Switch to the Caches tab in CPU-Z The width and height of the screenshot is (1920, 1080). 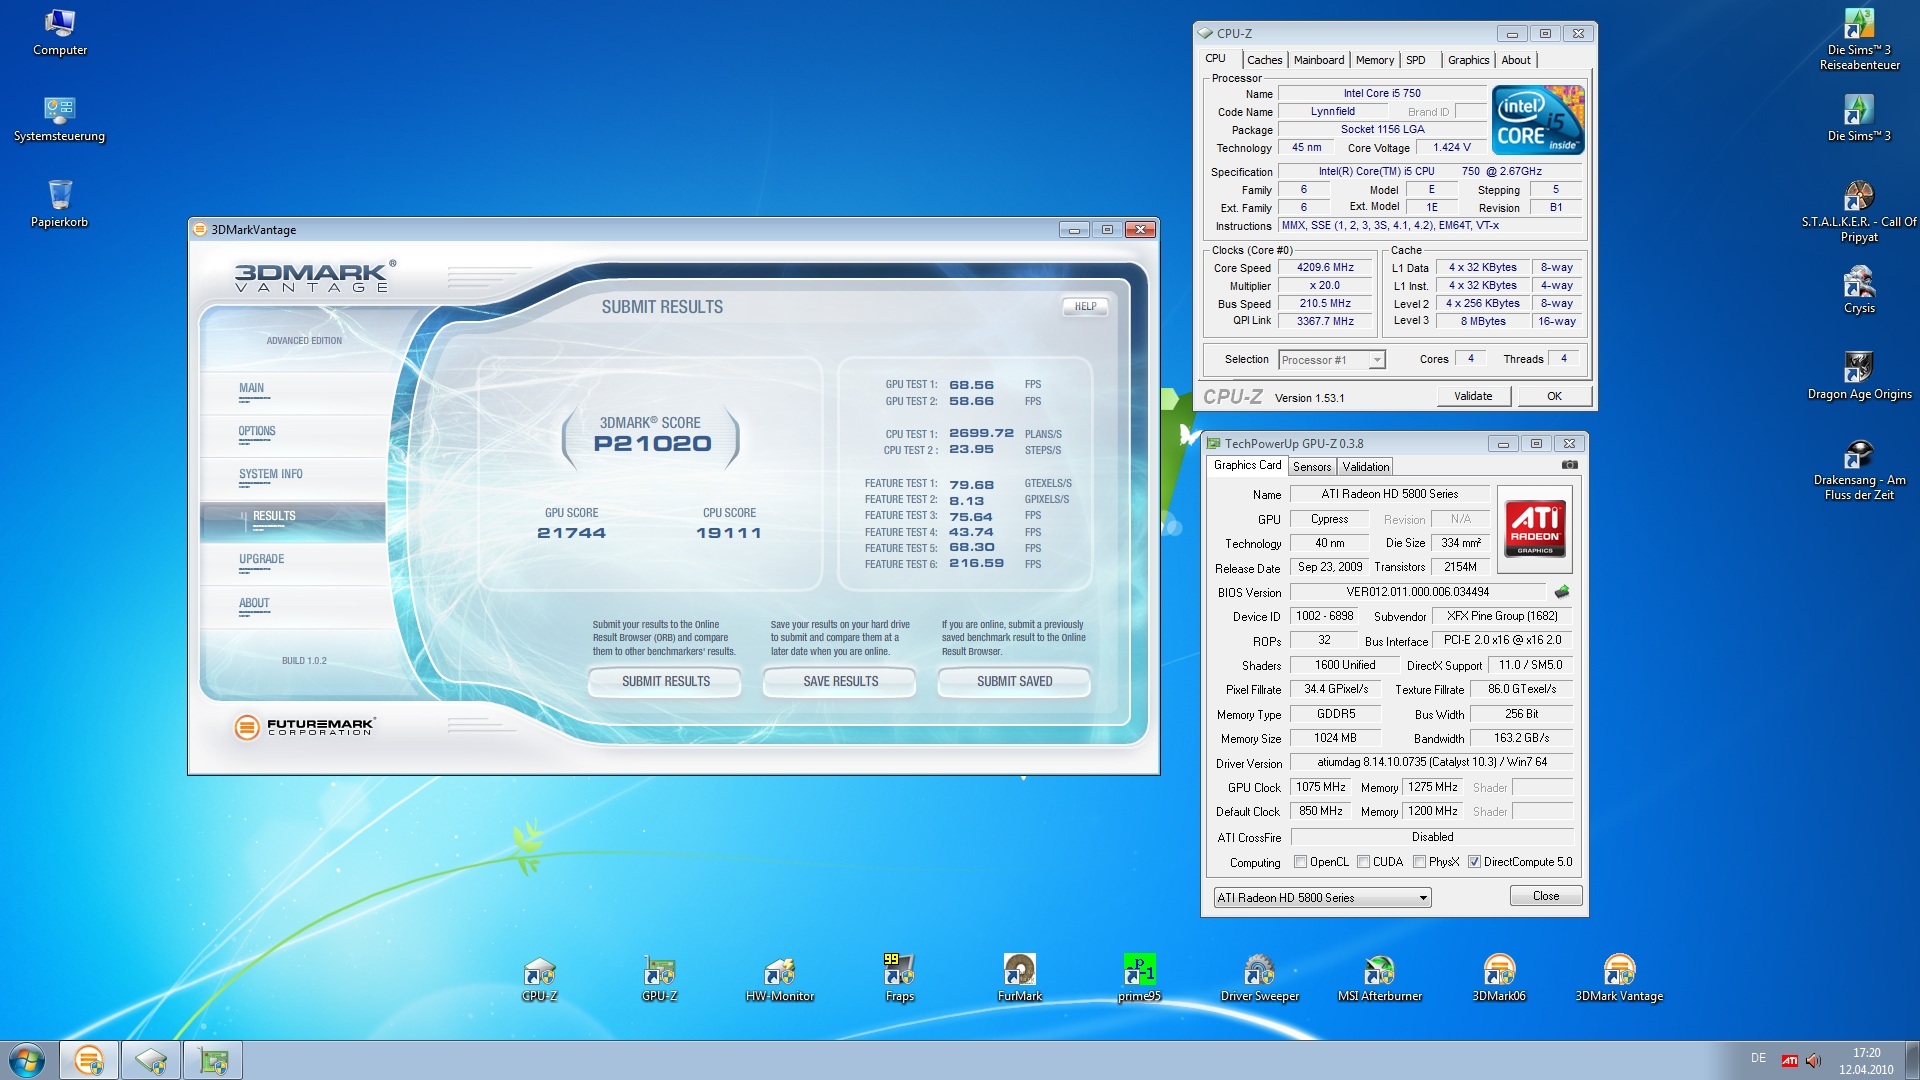click(1264, 60)
